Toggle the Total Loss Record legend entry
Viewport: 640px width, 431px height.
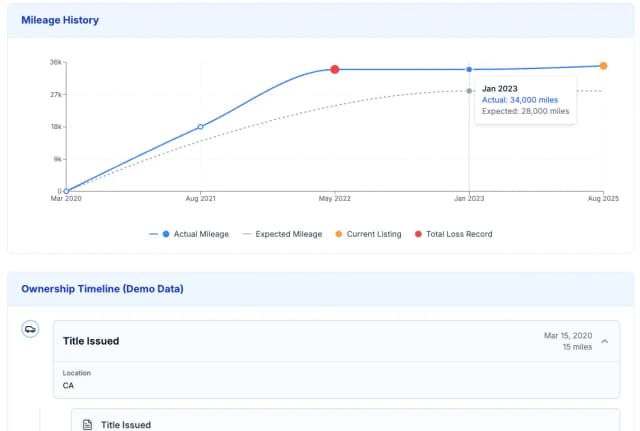453,234
